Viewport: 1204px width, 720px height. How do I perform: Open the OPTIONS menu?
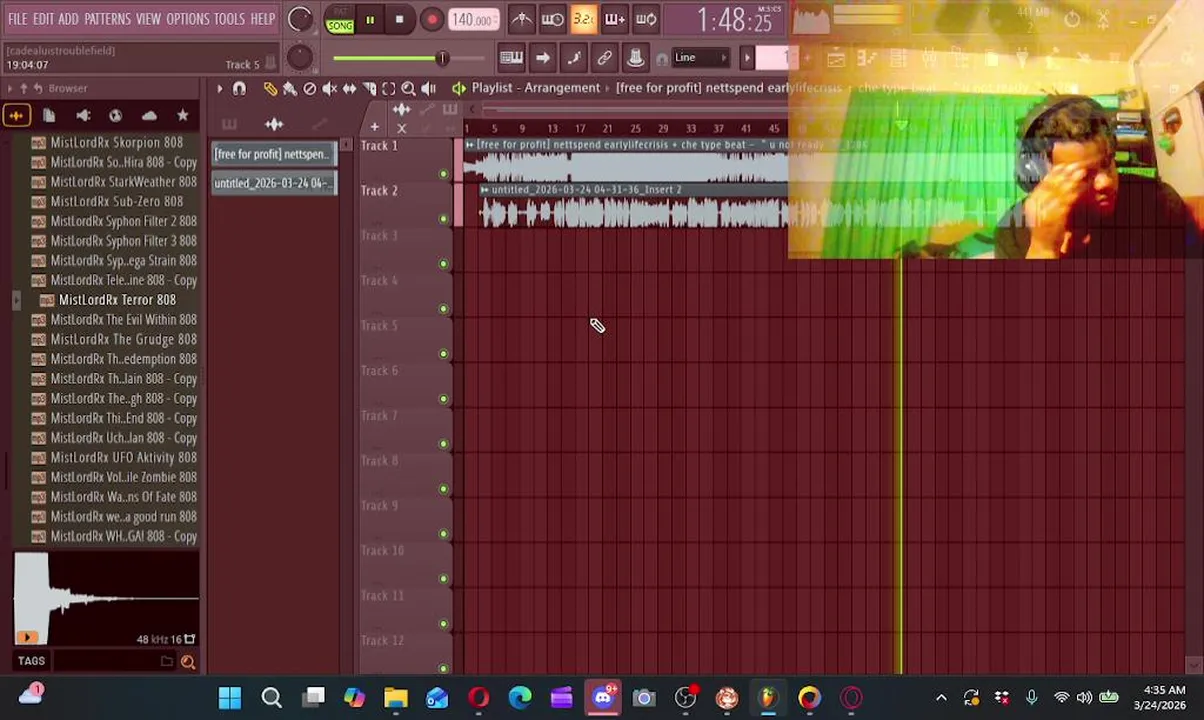[x=187, y=19]
